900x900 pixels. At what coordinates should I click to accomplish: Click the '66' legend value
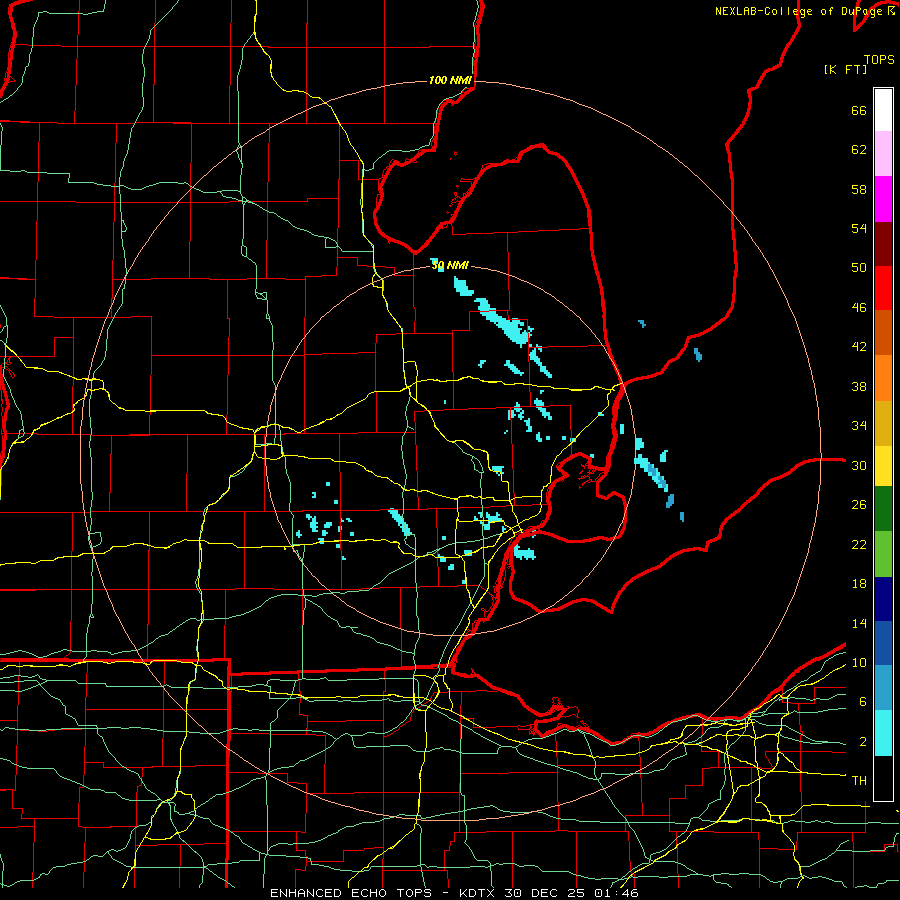859,110
